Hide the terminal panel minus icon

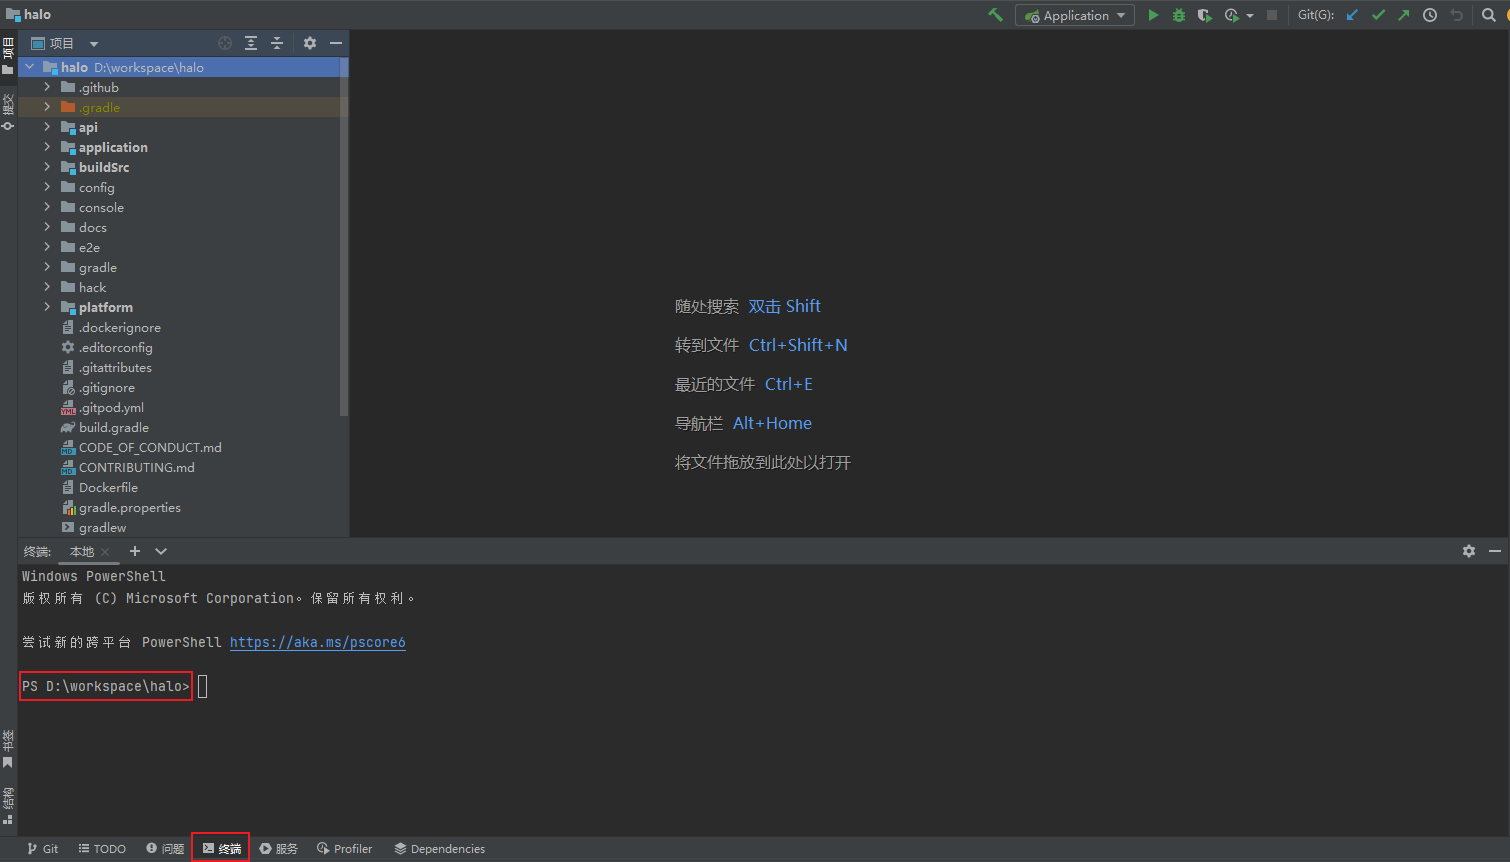click(x=1495, y=551)
